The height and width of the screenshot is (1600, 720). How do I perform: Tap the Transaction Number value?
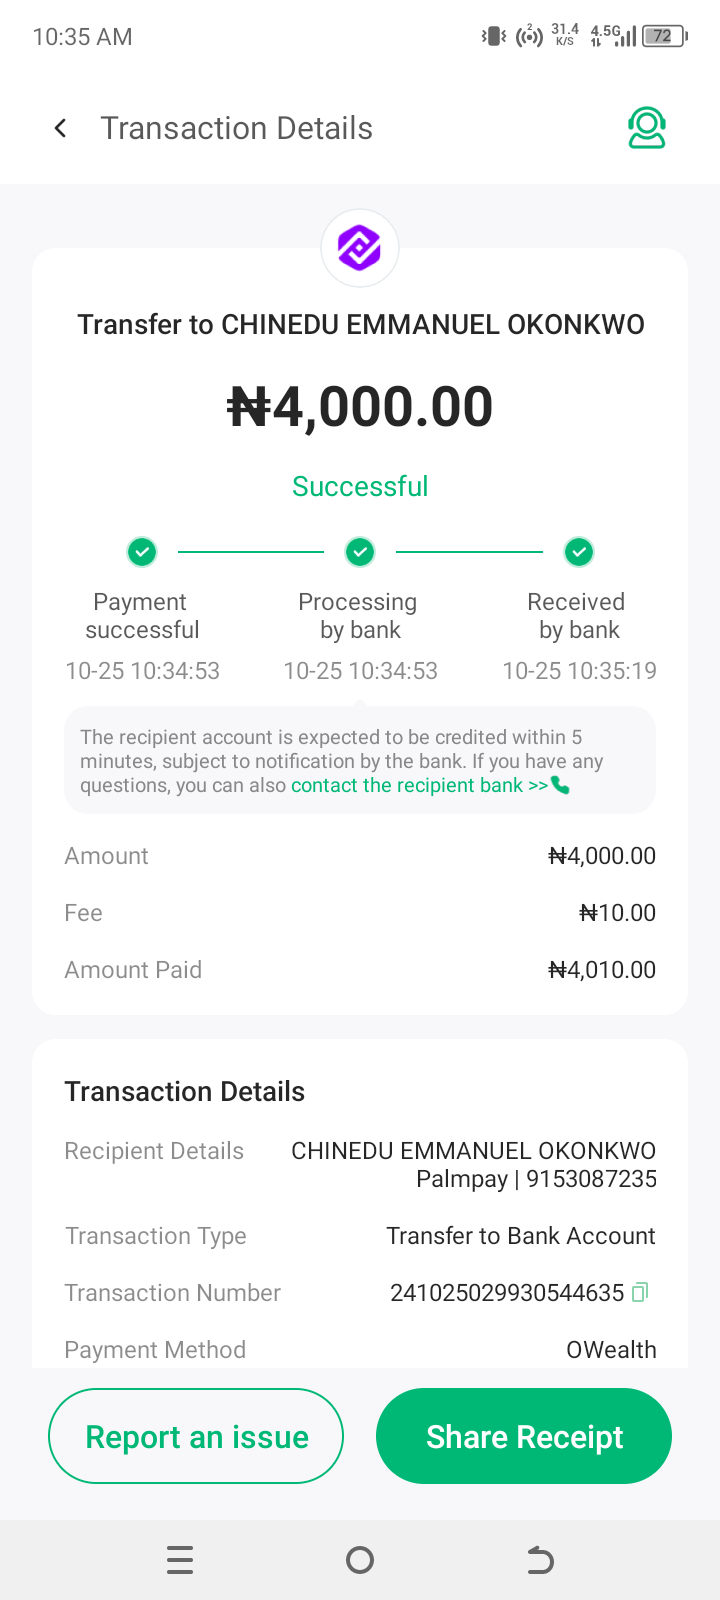click(x=507, y=1293)
